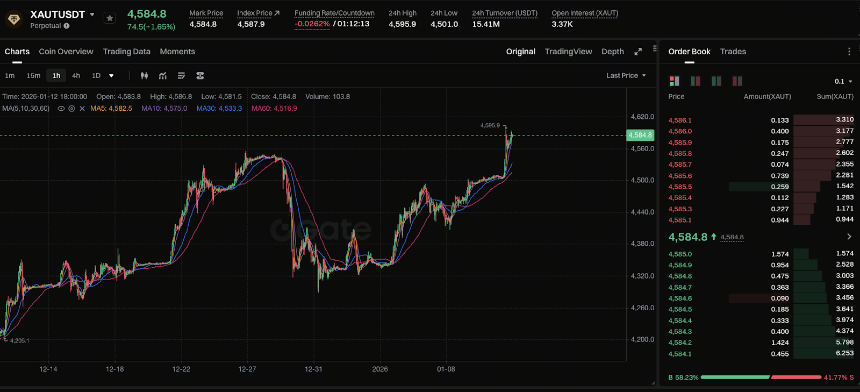Click the Funding Rate/Countdown label
The height and width of the screenshot is (392, 860).
335,13
